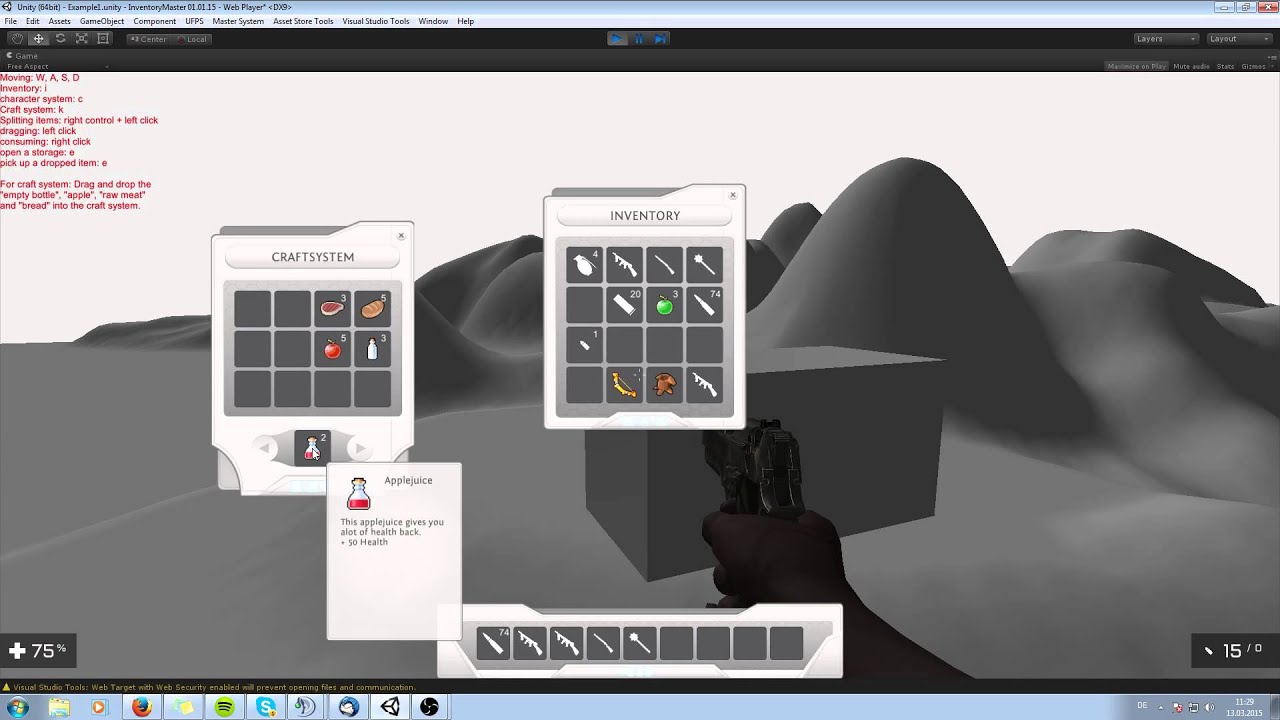Viewport: 1280px width, 720px height.
Task: Show previous craft result with left arrow
Action: coord(264,449)
